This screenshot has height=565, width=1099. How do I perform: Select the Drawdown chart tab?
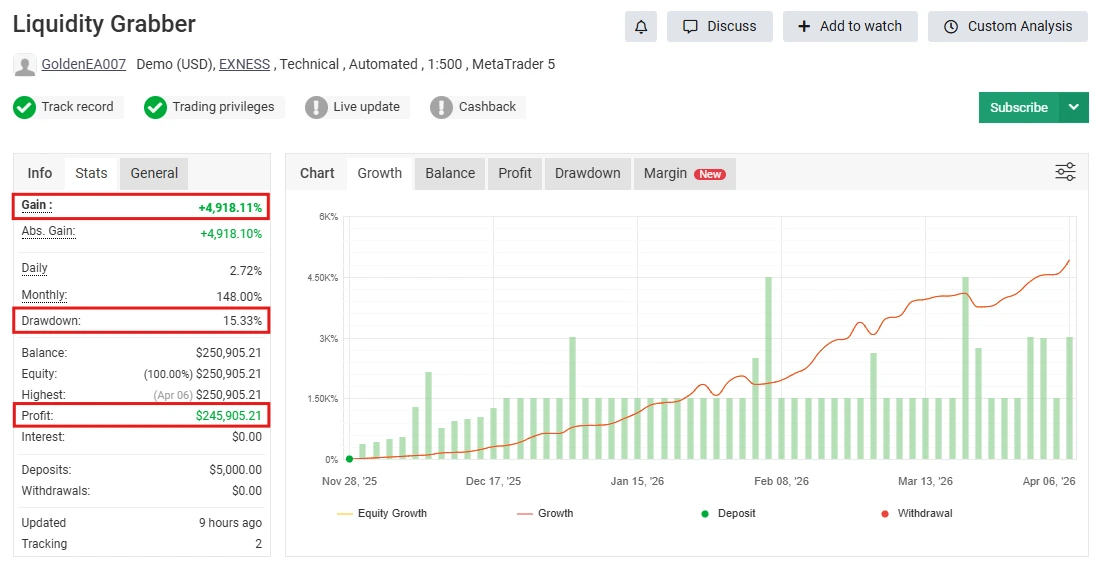pyautogui.click(x=587, y=173)
